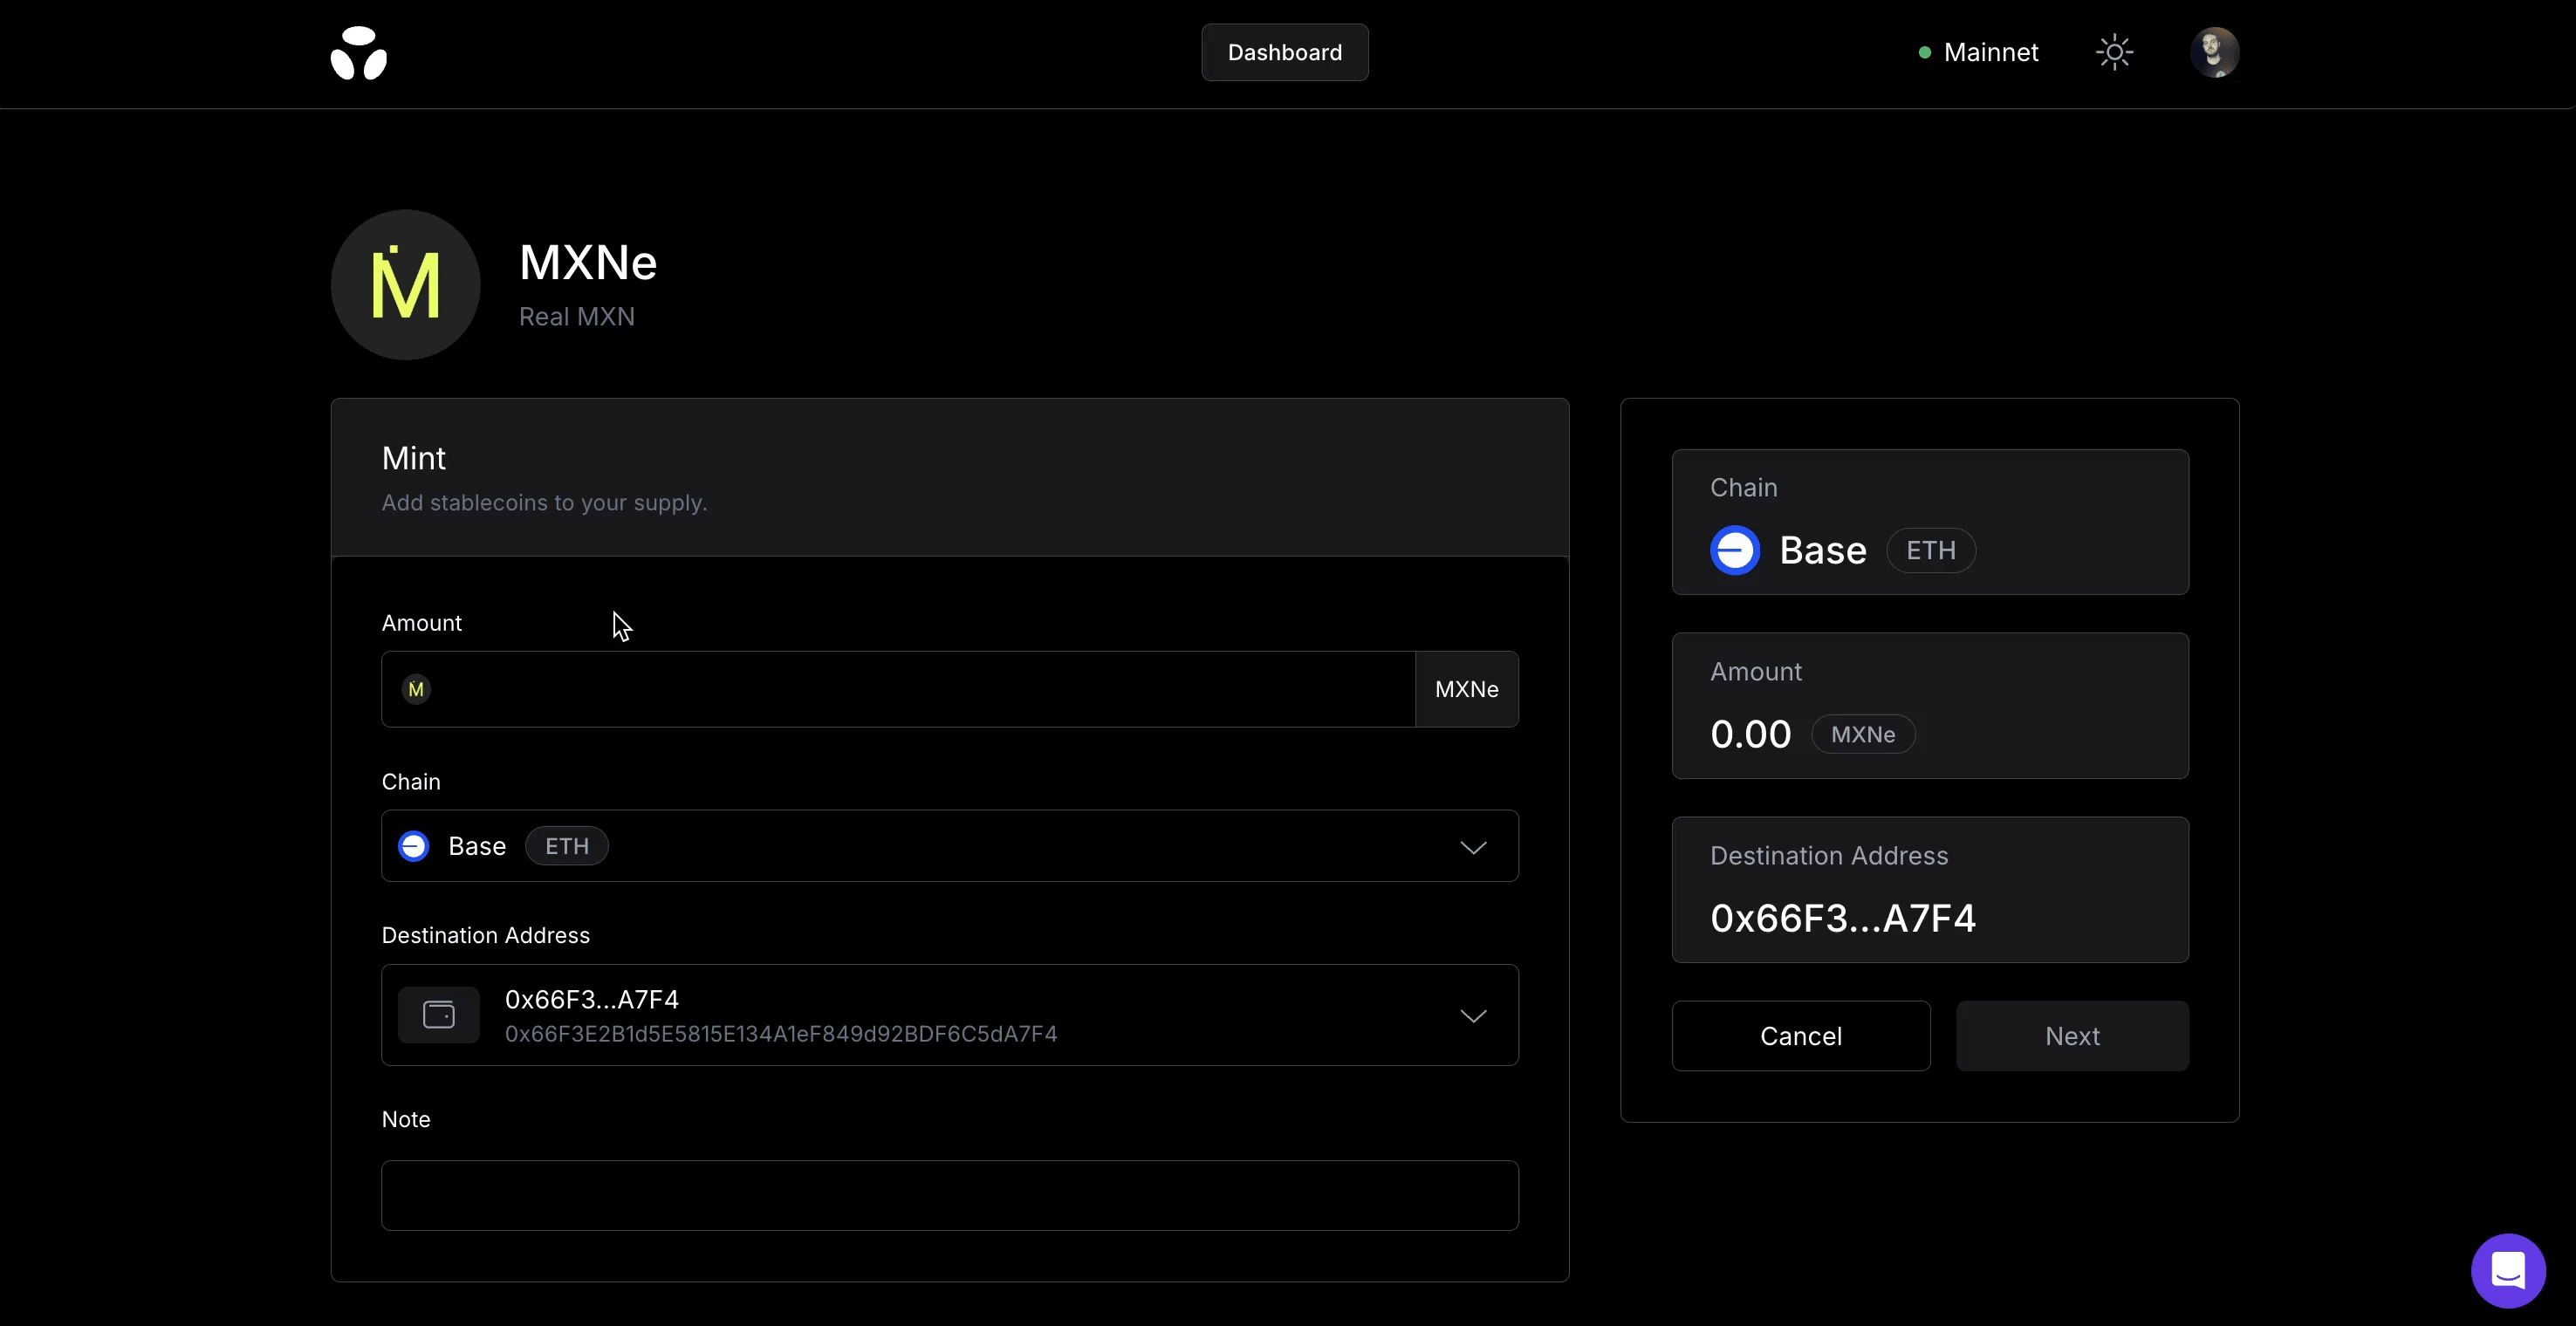Click the ETH badge in summary panel
This screenshot has width=2576, height=1326.
click(1930, 550)
